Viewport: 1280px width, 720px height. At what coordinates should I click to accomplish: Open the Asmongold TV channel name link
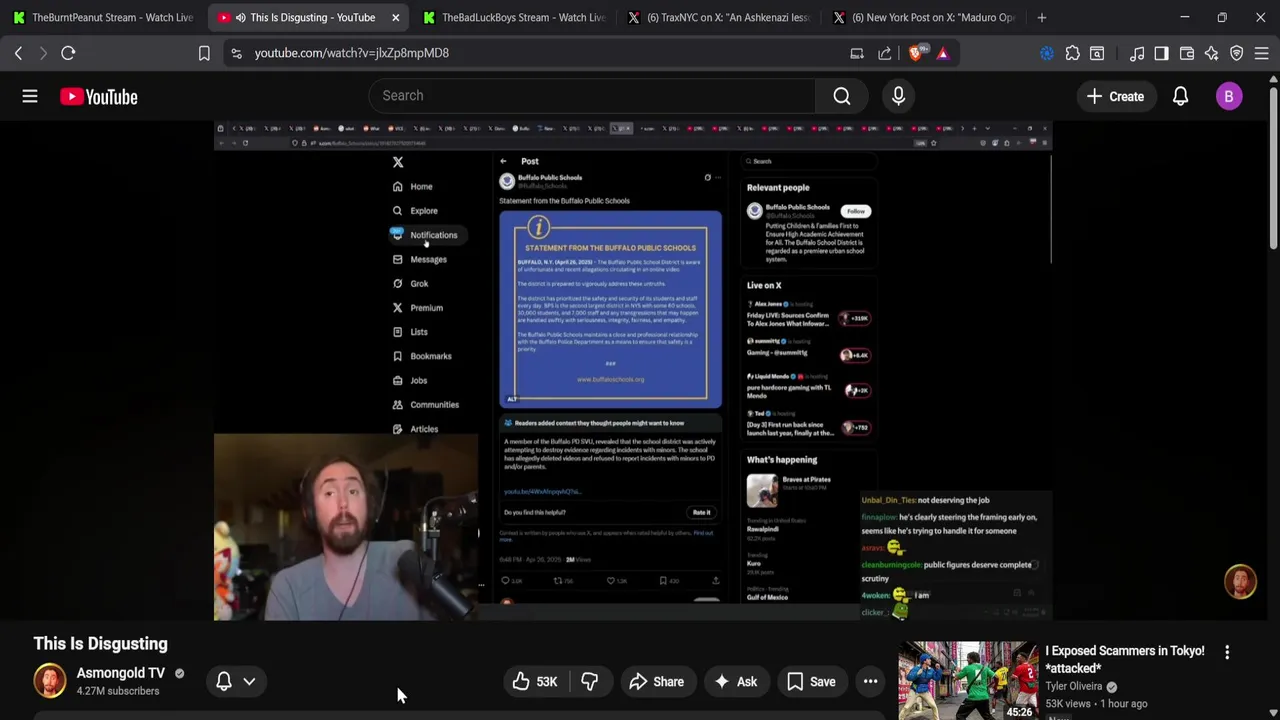[x=120, y=673]
